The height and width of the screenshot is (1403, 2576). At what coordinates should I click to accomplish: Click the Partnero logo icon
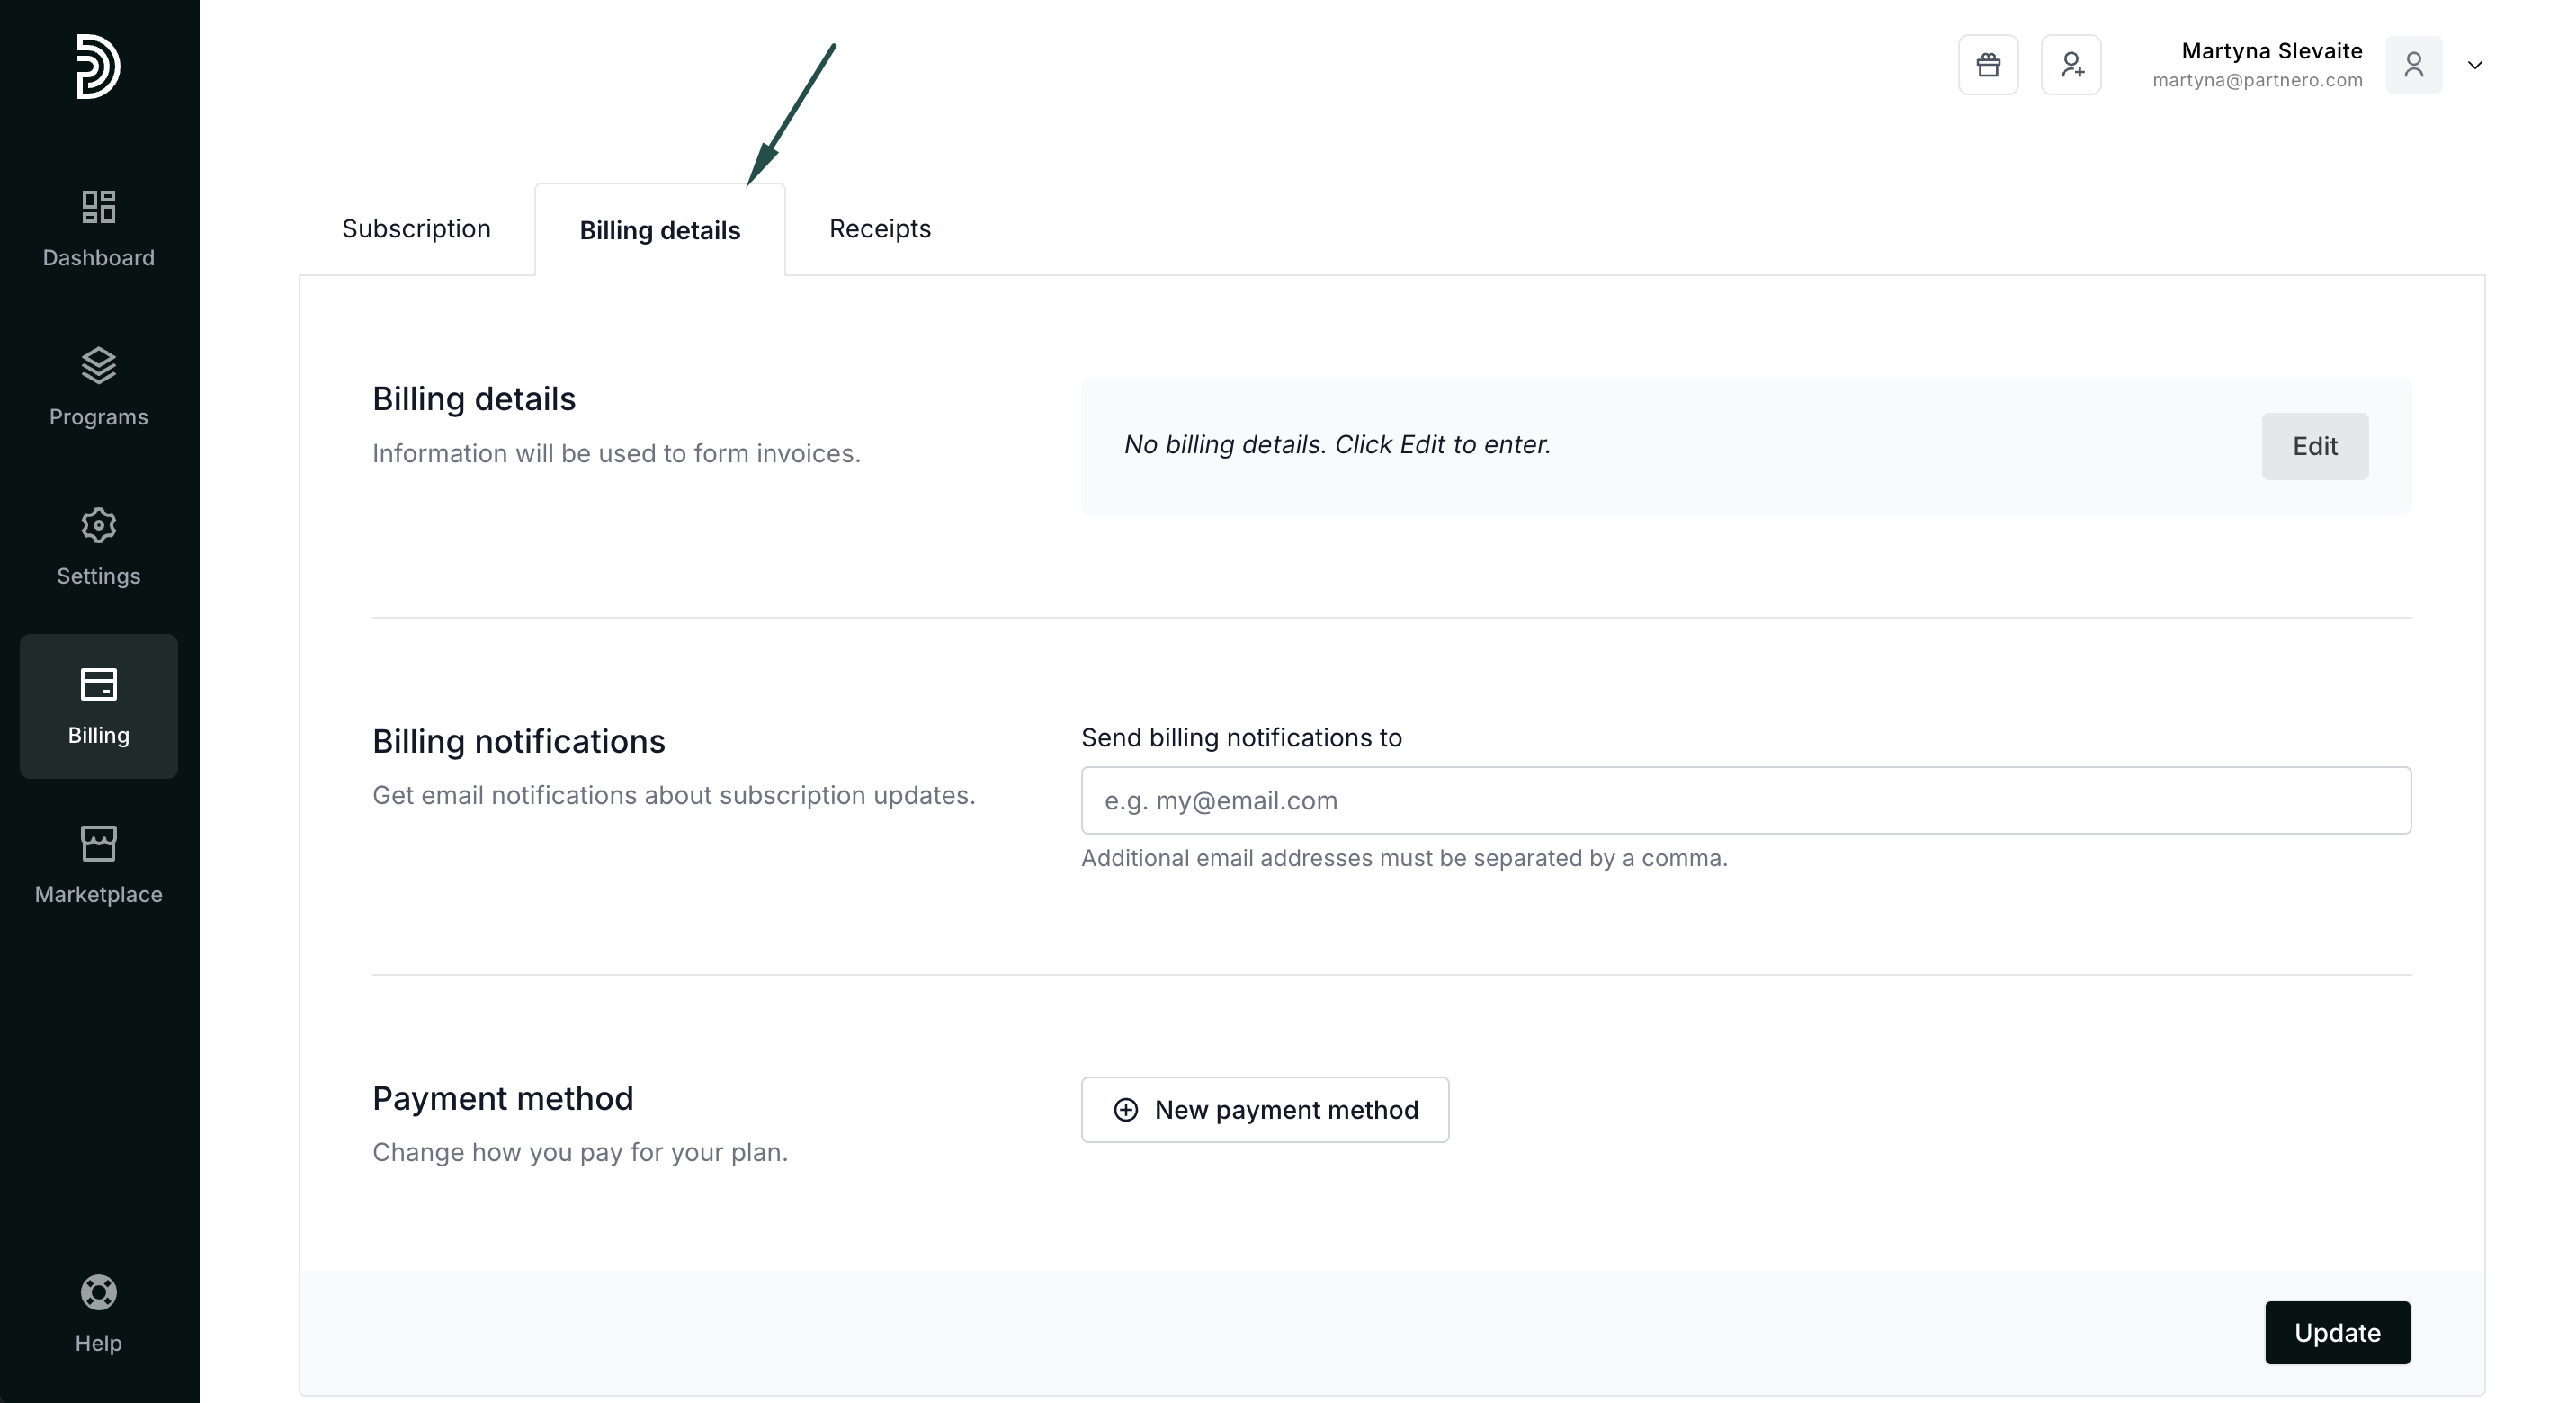pos(98,66)
